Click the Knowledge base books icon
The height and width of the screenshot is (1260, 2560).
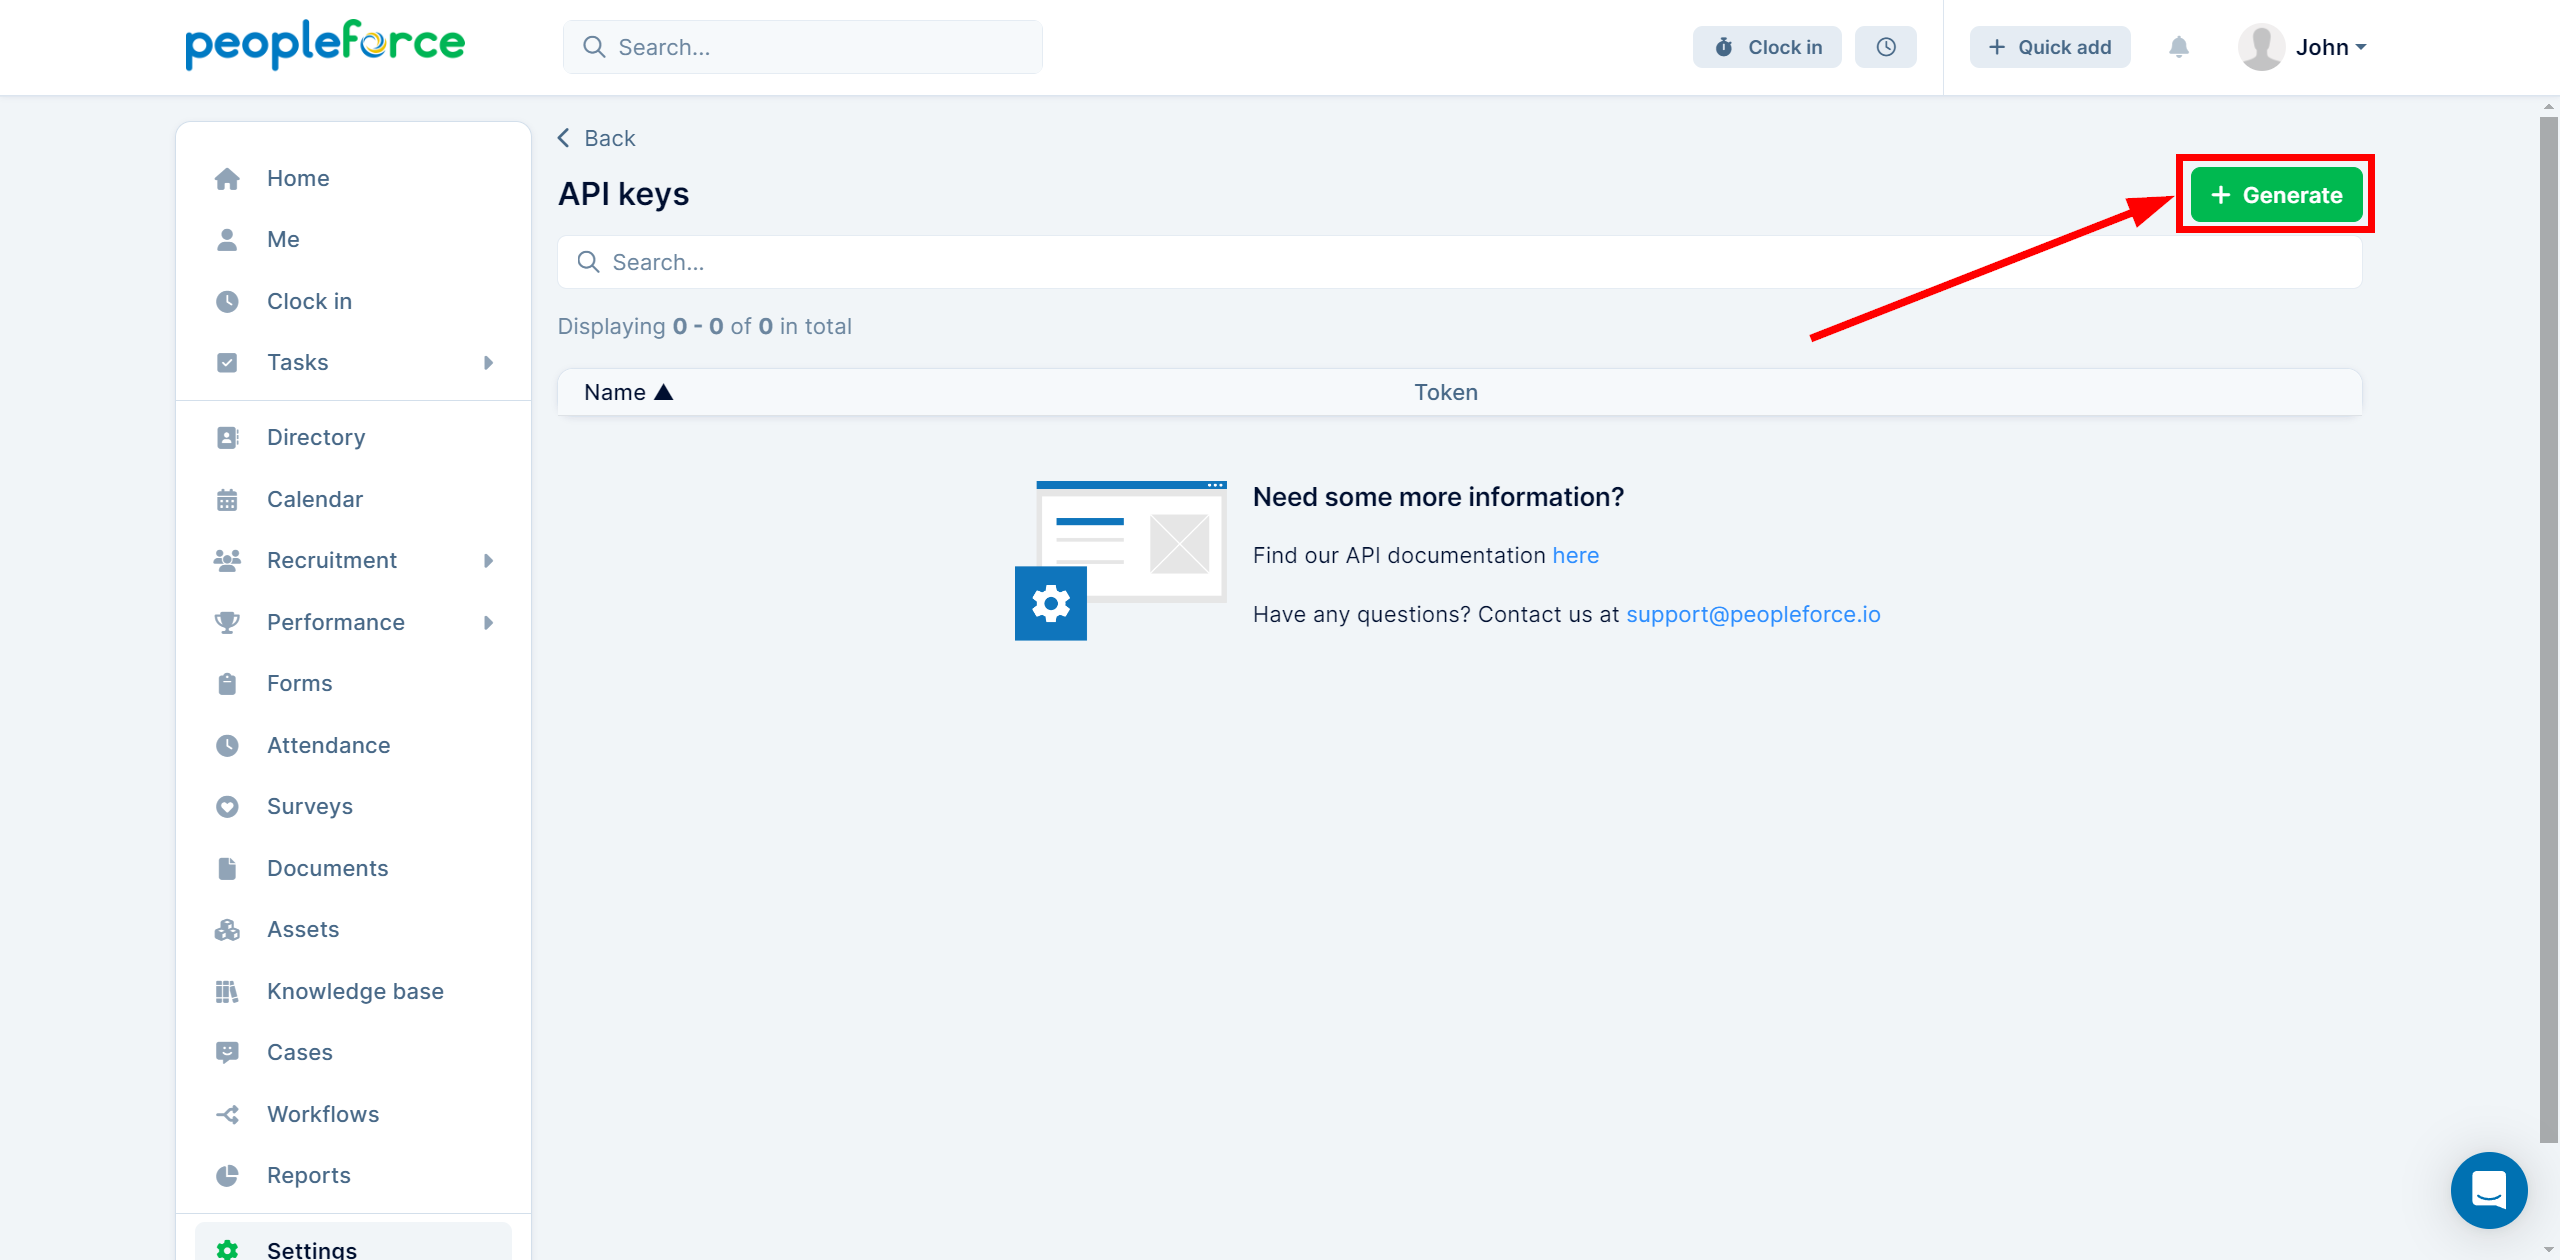(227, 992)
